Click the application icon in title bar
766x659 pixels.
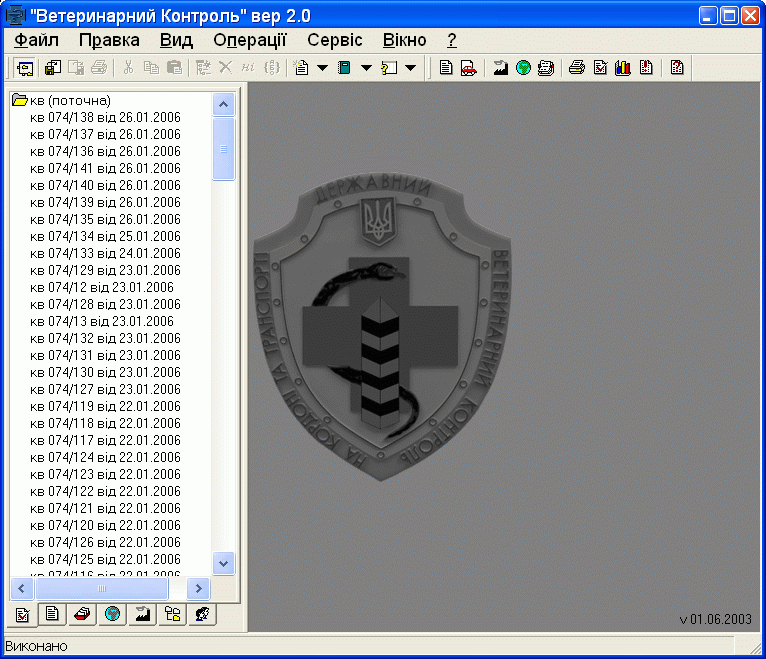[x=15, y=15]
